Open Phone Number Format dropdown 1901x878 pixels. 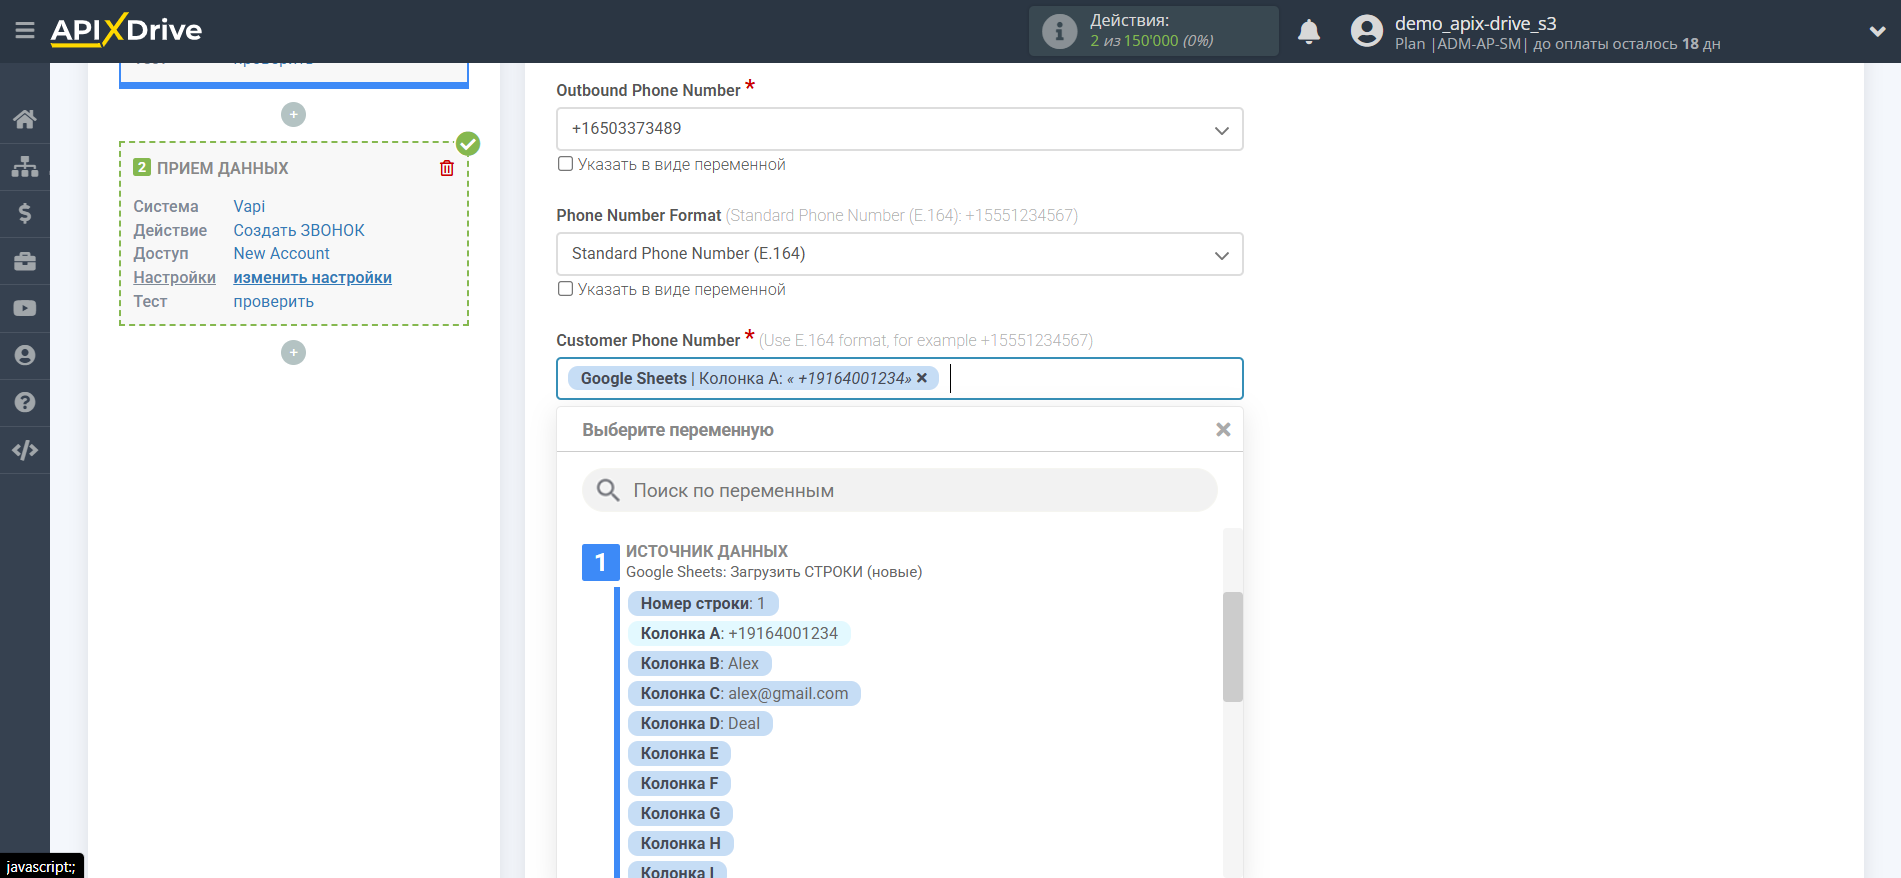pos(899,254)
